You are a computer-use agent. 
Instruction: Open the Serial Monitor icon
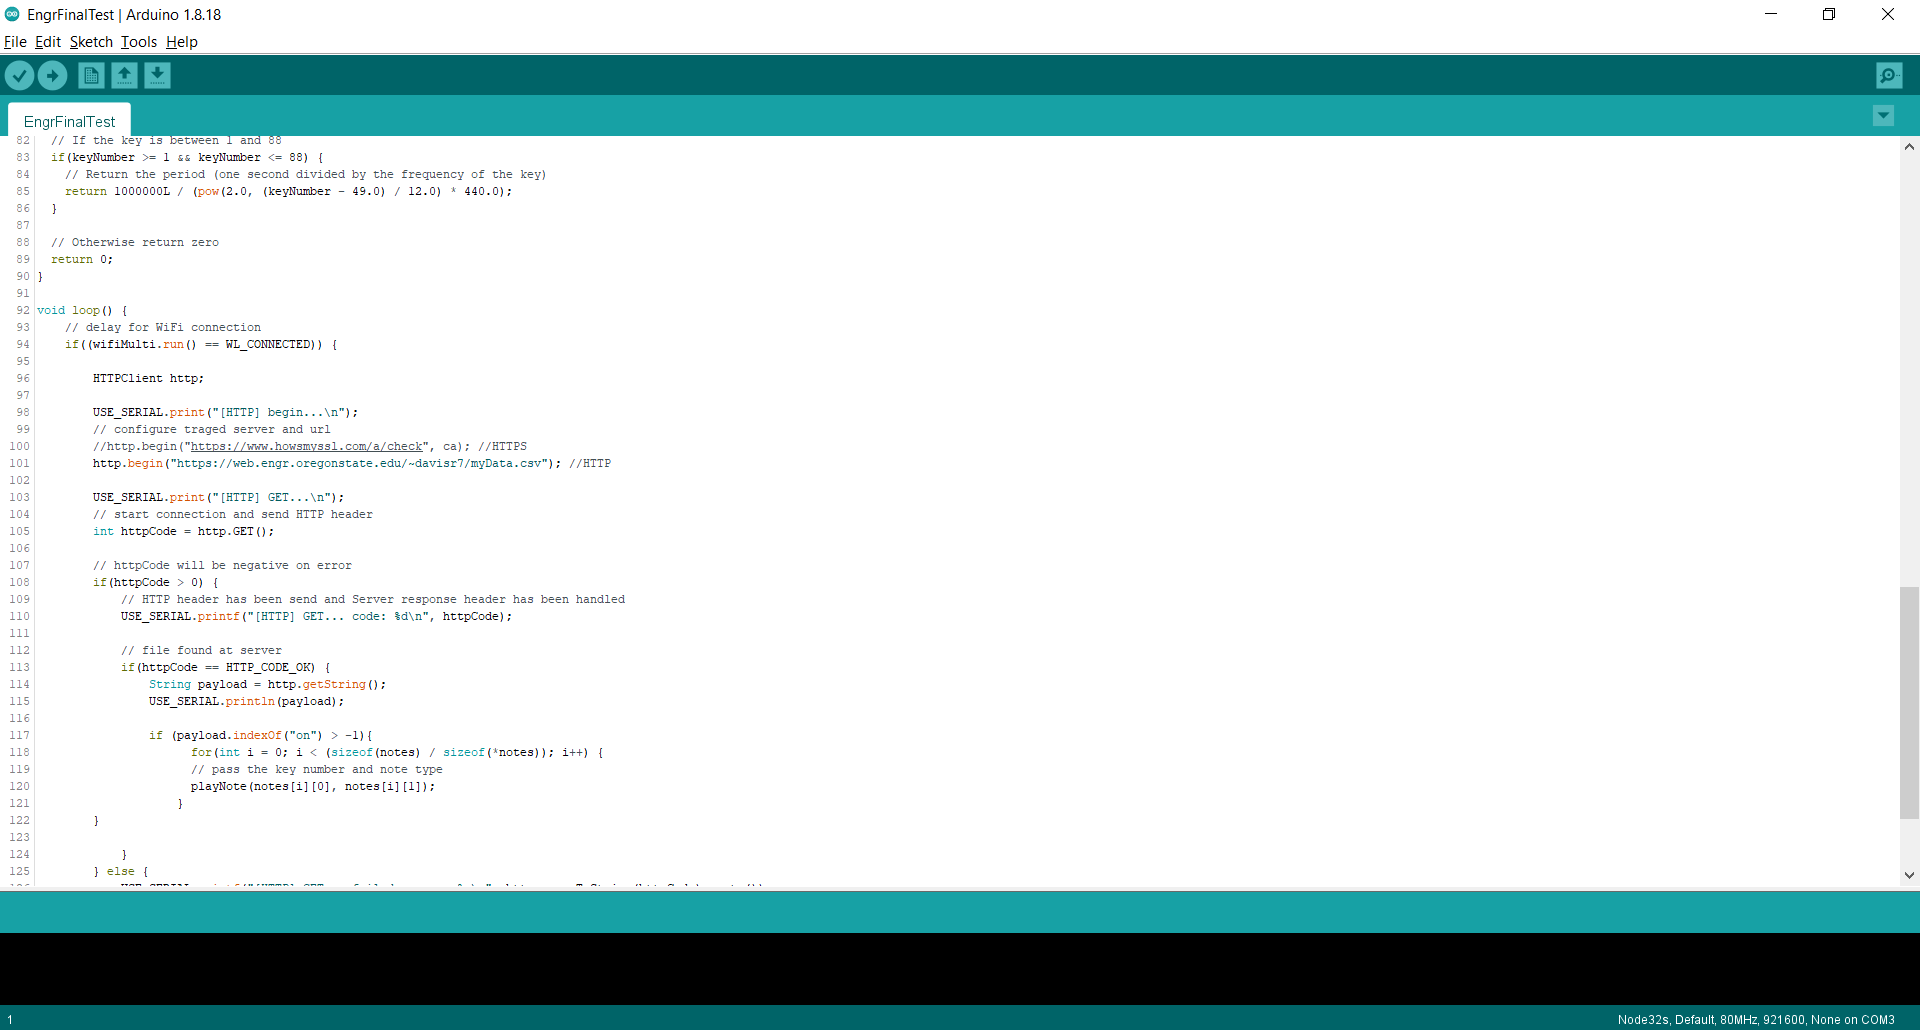point(1889,75)
